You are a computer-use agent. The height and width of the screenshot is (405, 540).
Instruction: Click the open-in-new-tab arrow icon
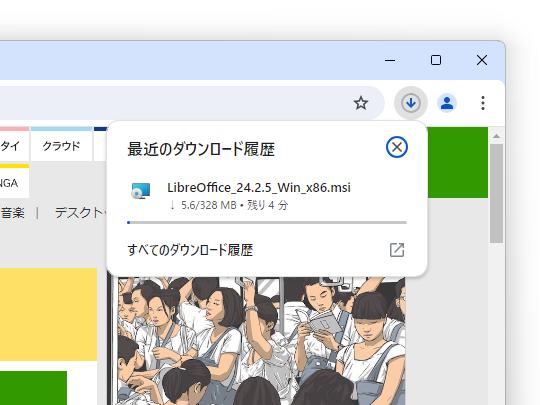pos(397,250)
